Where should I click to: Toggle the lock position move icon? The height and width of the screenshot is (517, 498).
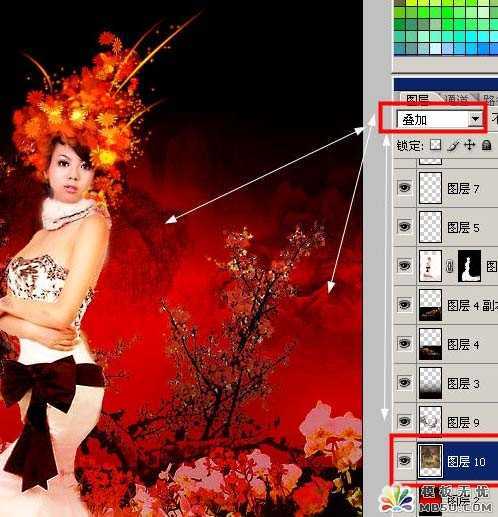(x=469, y=145)
